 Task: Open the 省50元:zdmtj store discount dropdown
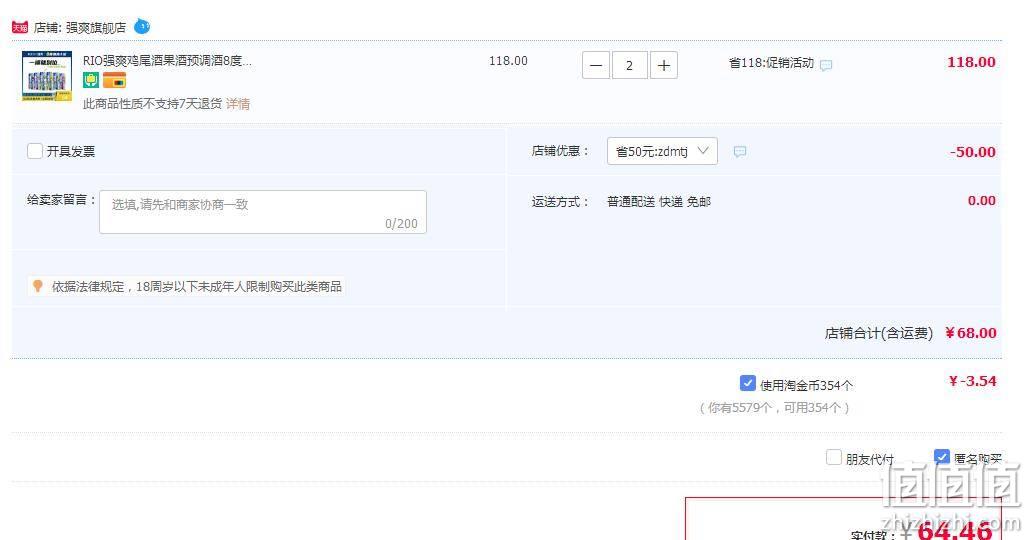point(662,151)
